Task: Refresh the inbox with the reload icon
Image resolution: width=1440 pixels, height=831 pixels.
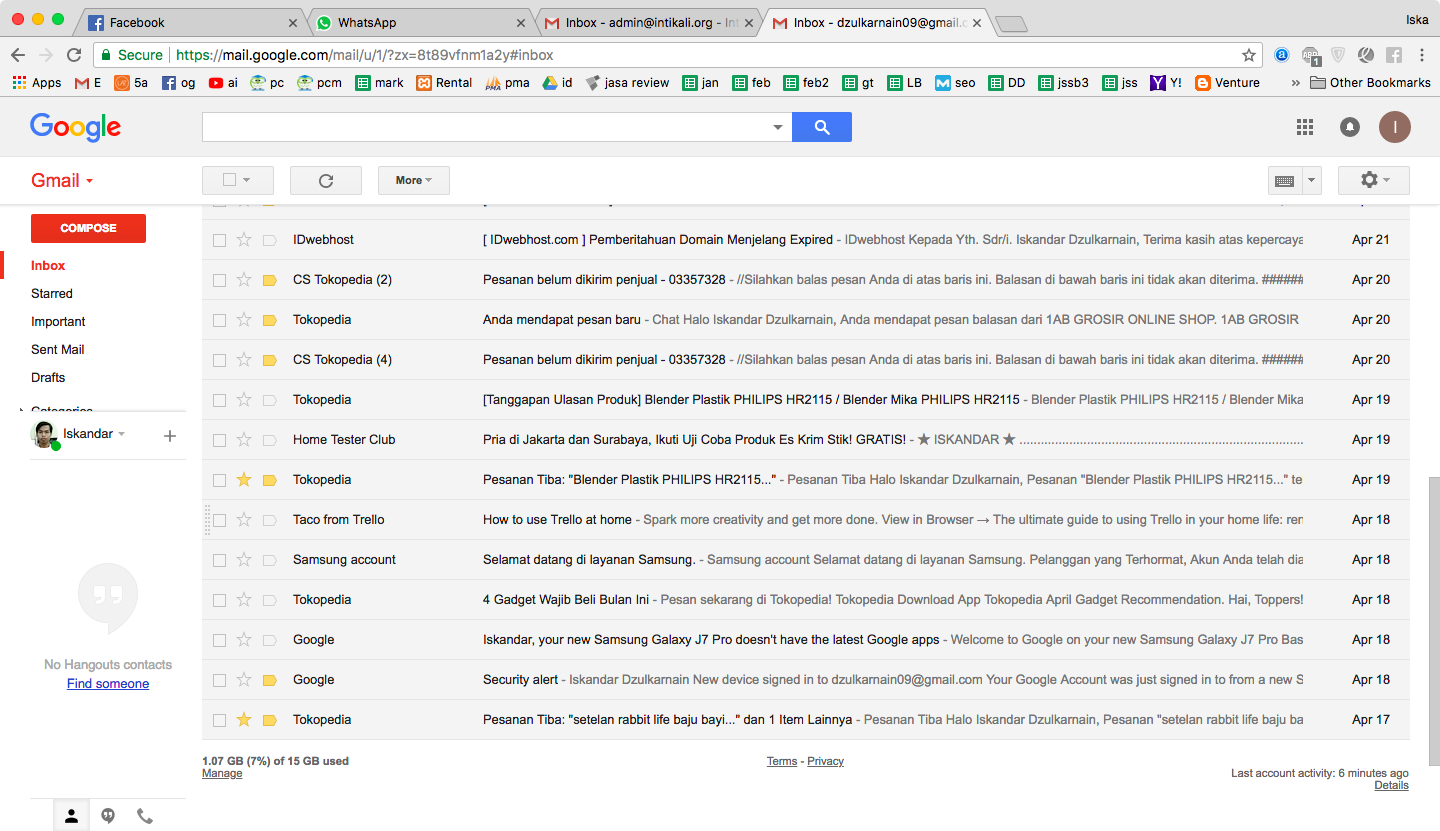Action: tap(325, 180)
